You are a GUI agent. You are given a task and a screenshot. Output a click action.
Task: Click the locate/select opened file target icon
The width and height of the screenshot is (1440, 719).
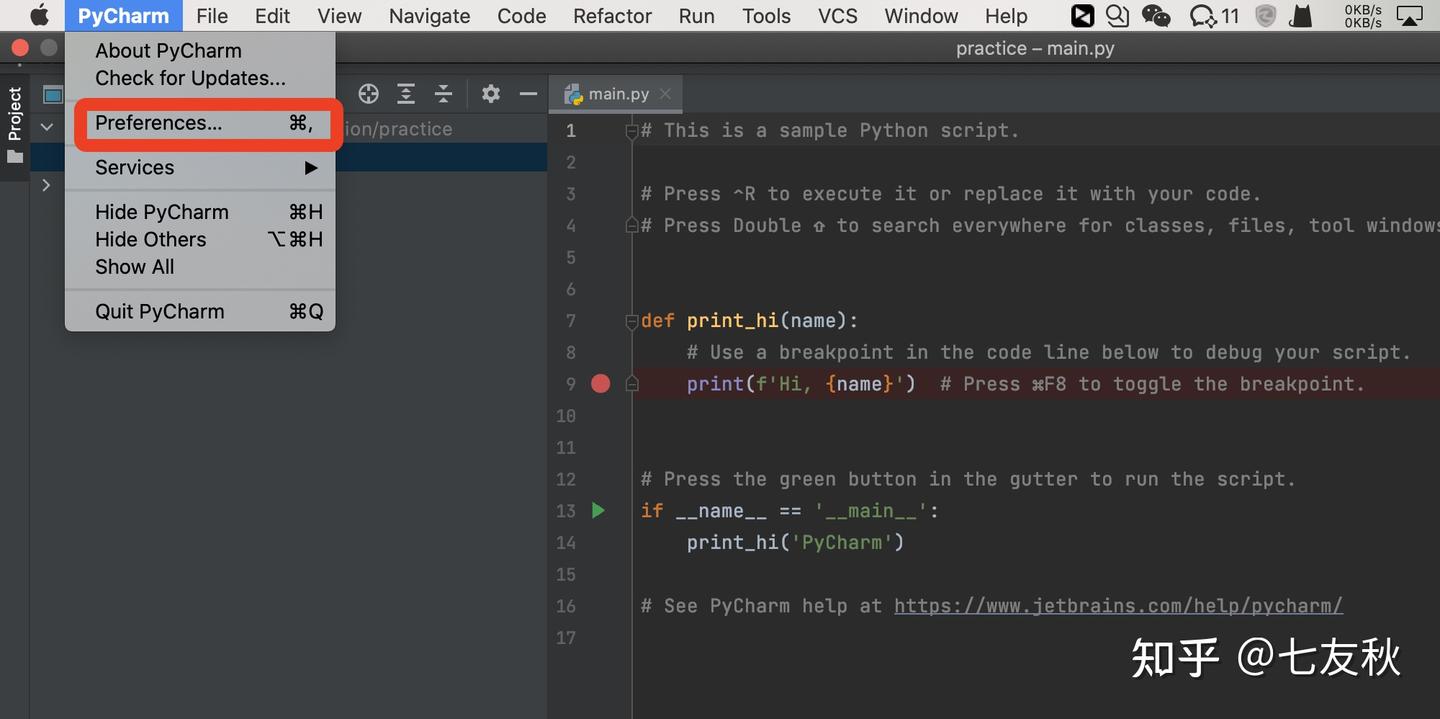pos(369,94)
